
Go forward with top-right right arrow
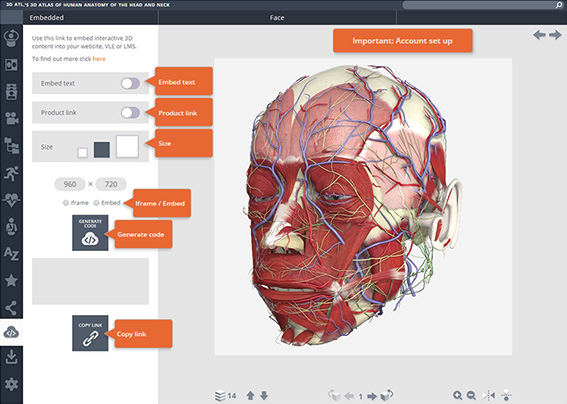(555, 35)
